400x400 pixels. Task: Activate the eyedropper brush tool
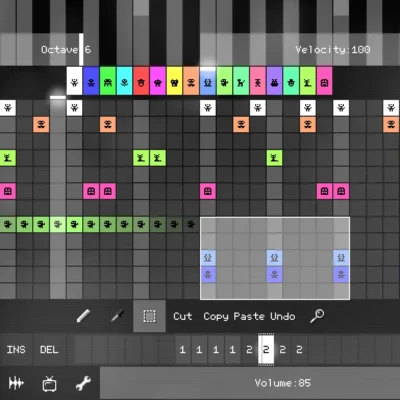(117, 316)
